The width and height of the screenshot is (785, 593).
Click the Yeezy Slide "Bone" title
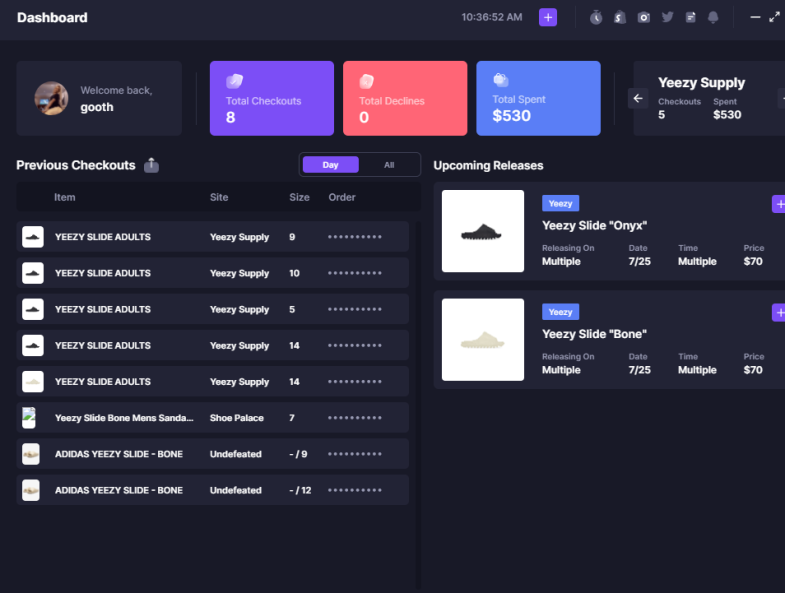click(x=594, y=334)
